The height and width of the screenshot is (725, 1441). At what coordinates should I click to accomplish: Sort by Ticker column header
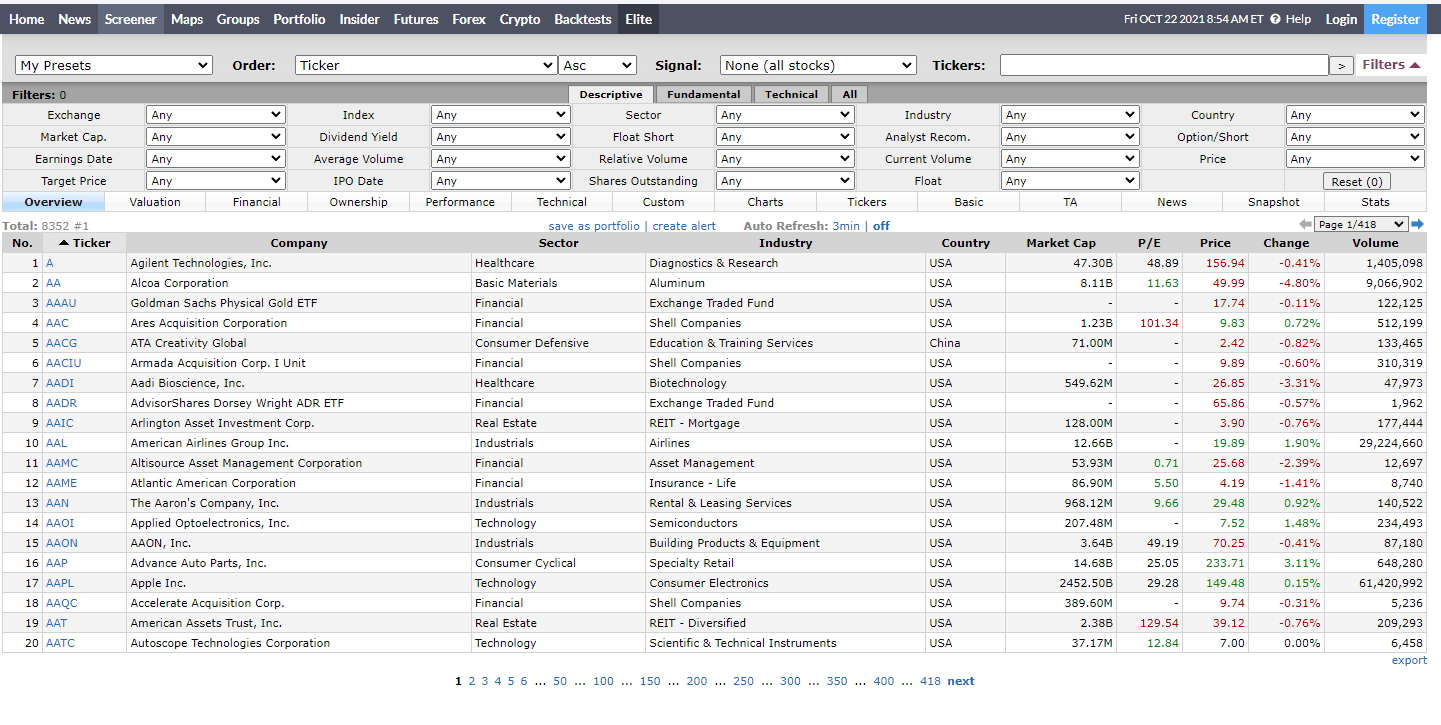(85, 243)
